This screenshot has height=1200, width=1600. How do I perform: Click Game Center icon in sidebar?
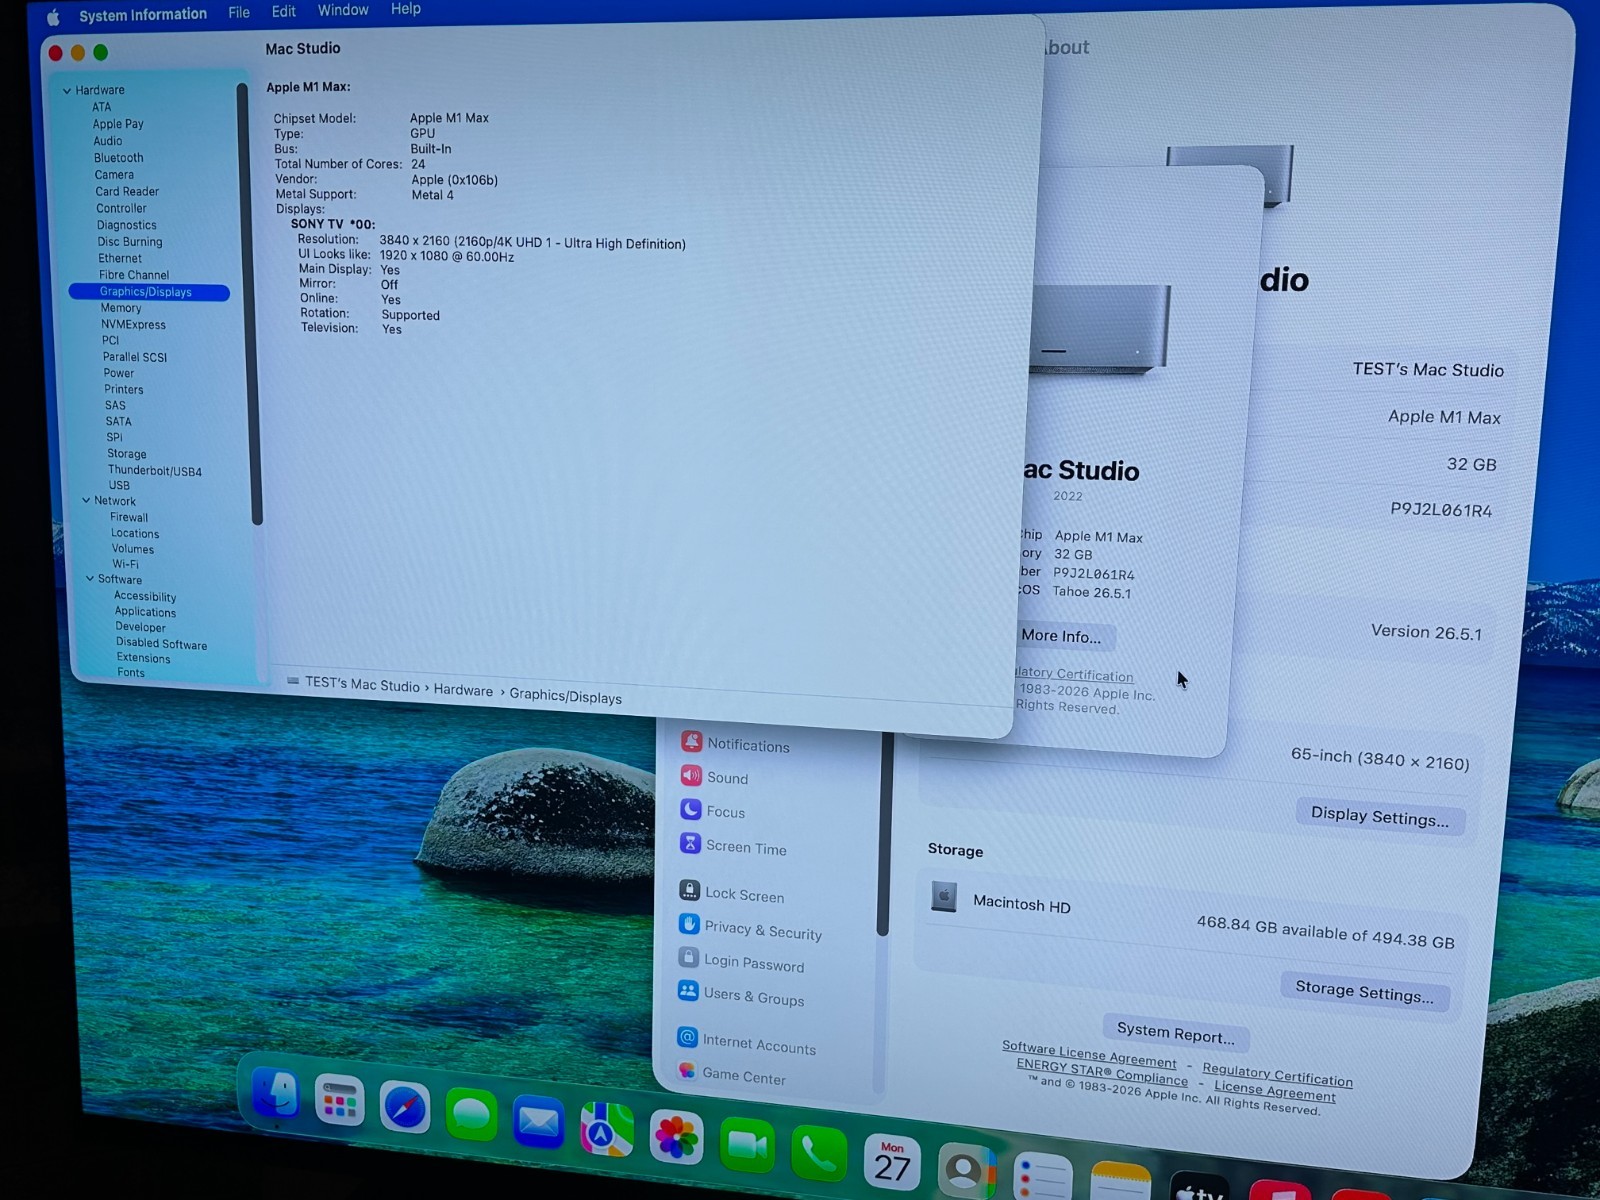pyautogui.click(x=686, y=1070)
